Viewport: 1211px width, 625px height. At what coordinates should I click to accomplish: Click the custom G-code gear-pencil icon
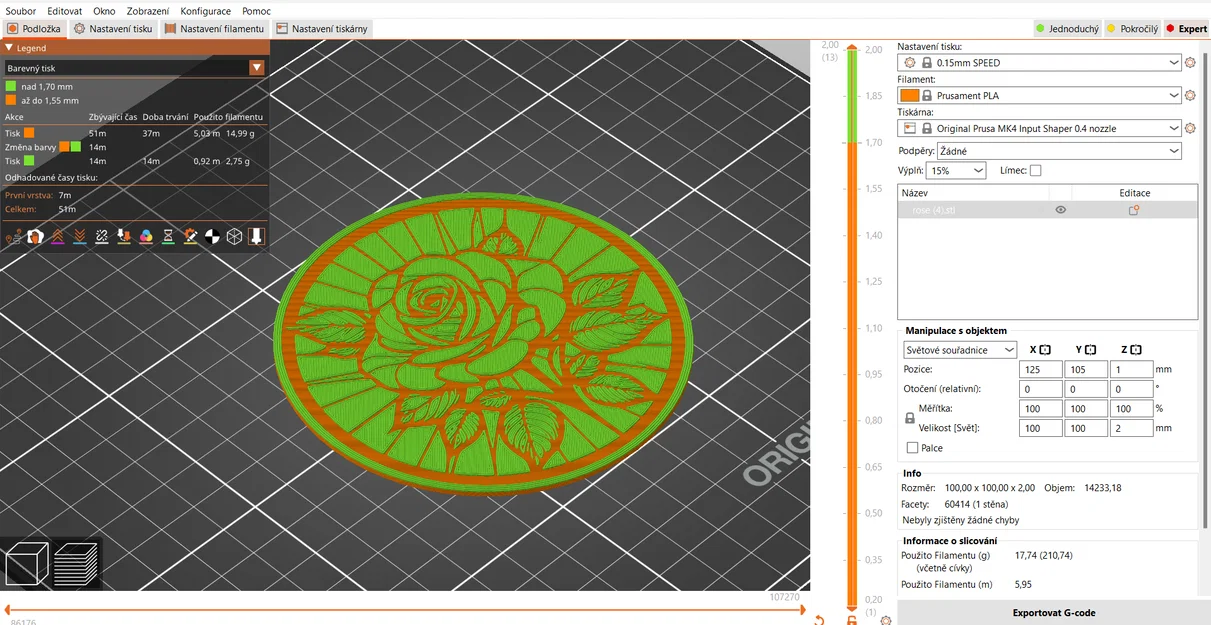190,236
